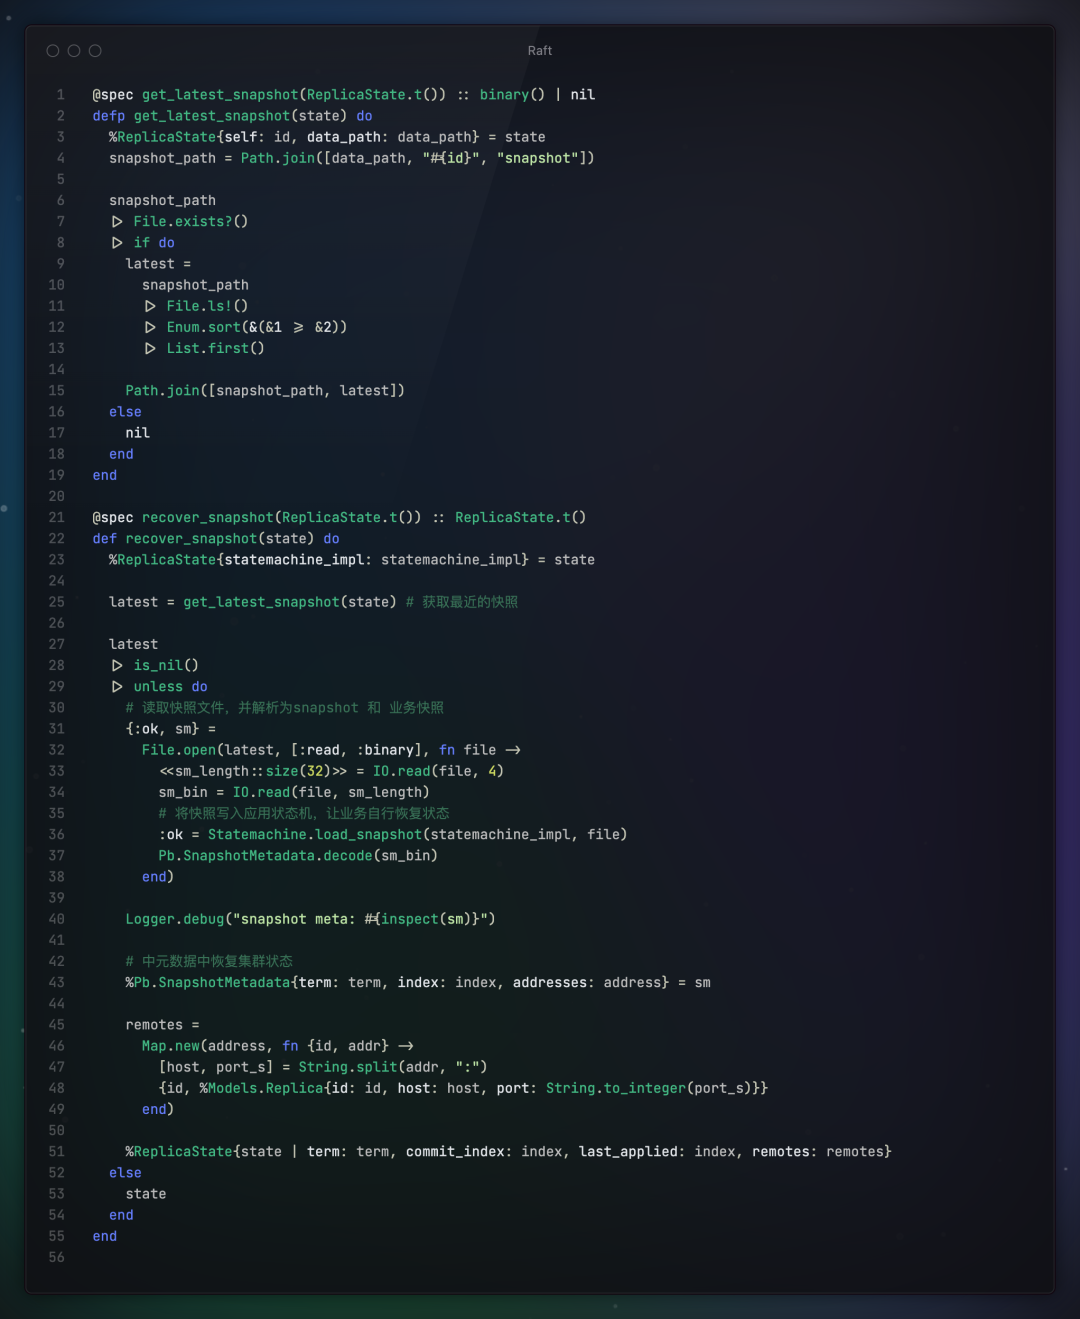This screenshot has height=1319, width=1080.
Task: Click 'Logger.debug' call on line 40
Action: (x=175, y=919)
